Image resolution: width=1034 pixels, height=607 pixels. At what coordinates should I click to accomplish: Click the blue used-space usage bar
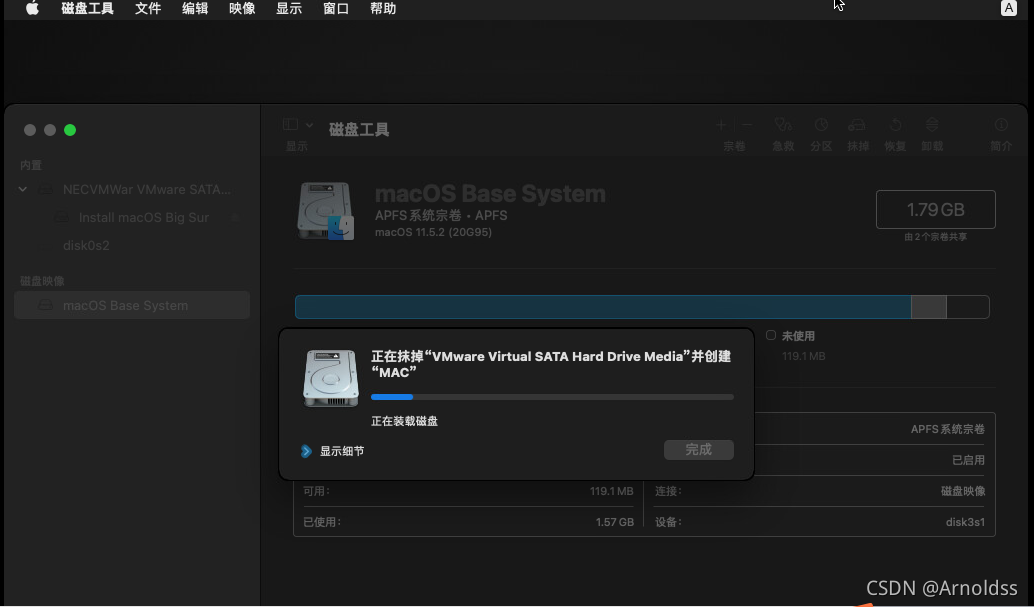point(603,307)
